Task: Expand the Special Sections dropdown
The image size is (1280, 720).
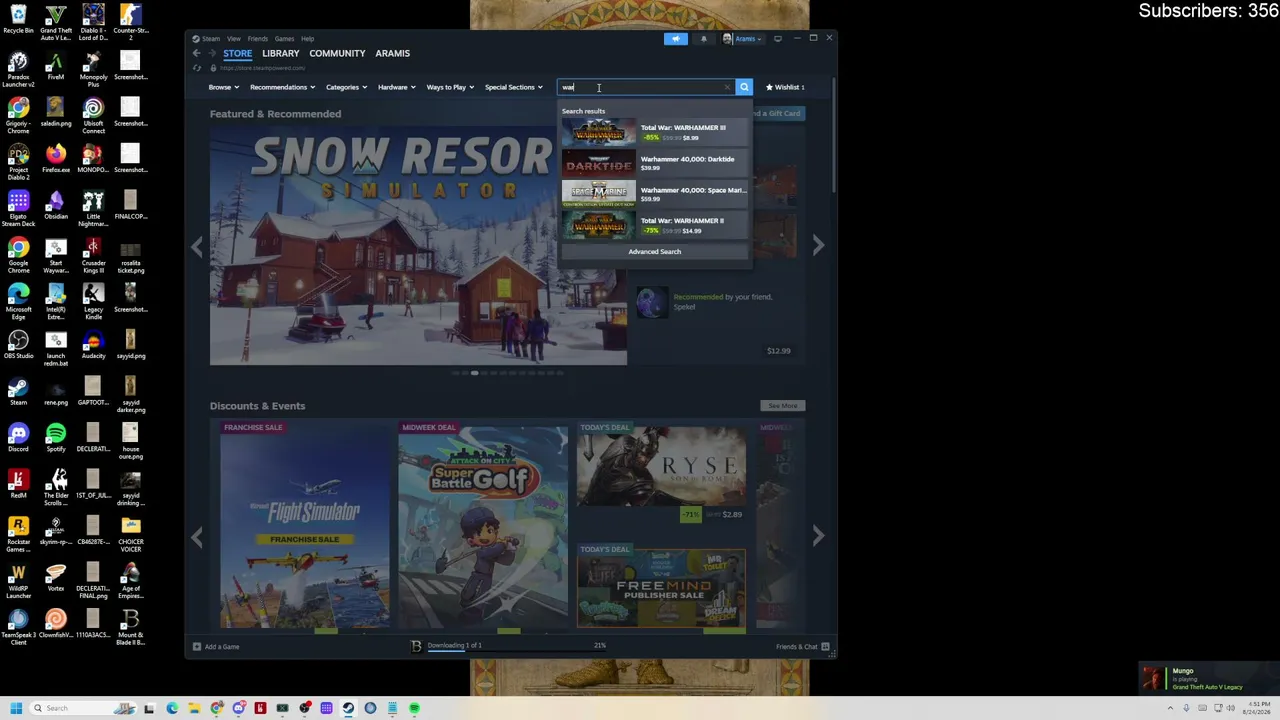Action: tap(513, 87)
